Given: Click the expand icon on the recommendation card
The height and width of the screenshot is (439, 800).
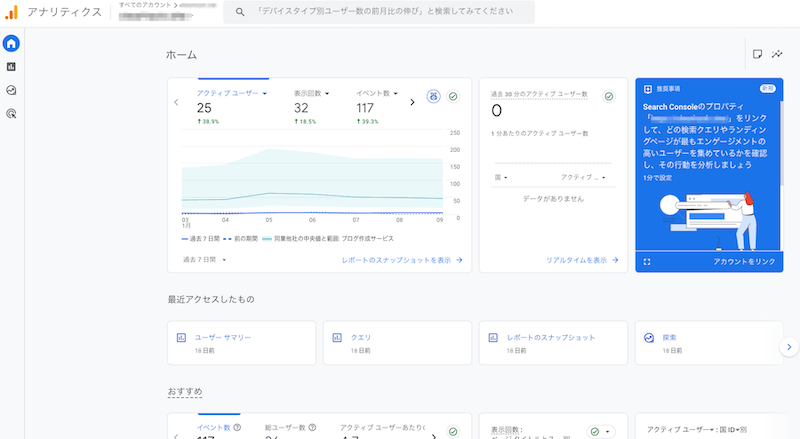Looking at the screenshot, I should point(647,261).
